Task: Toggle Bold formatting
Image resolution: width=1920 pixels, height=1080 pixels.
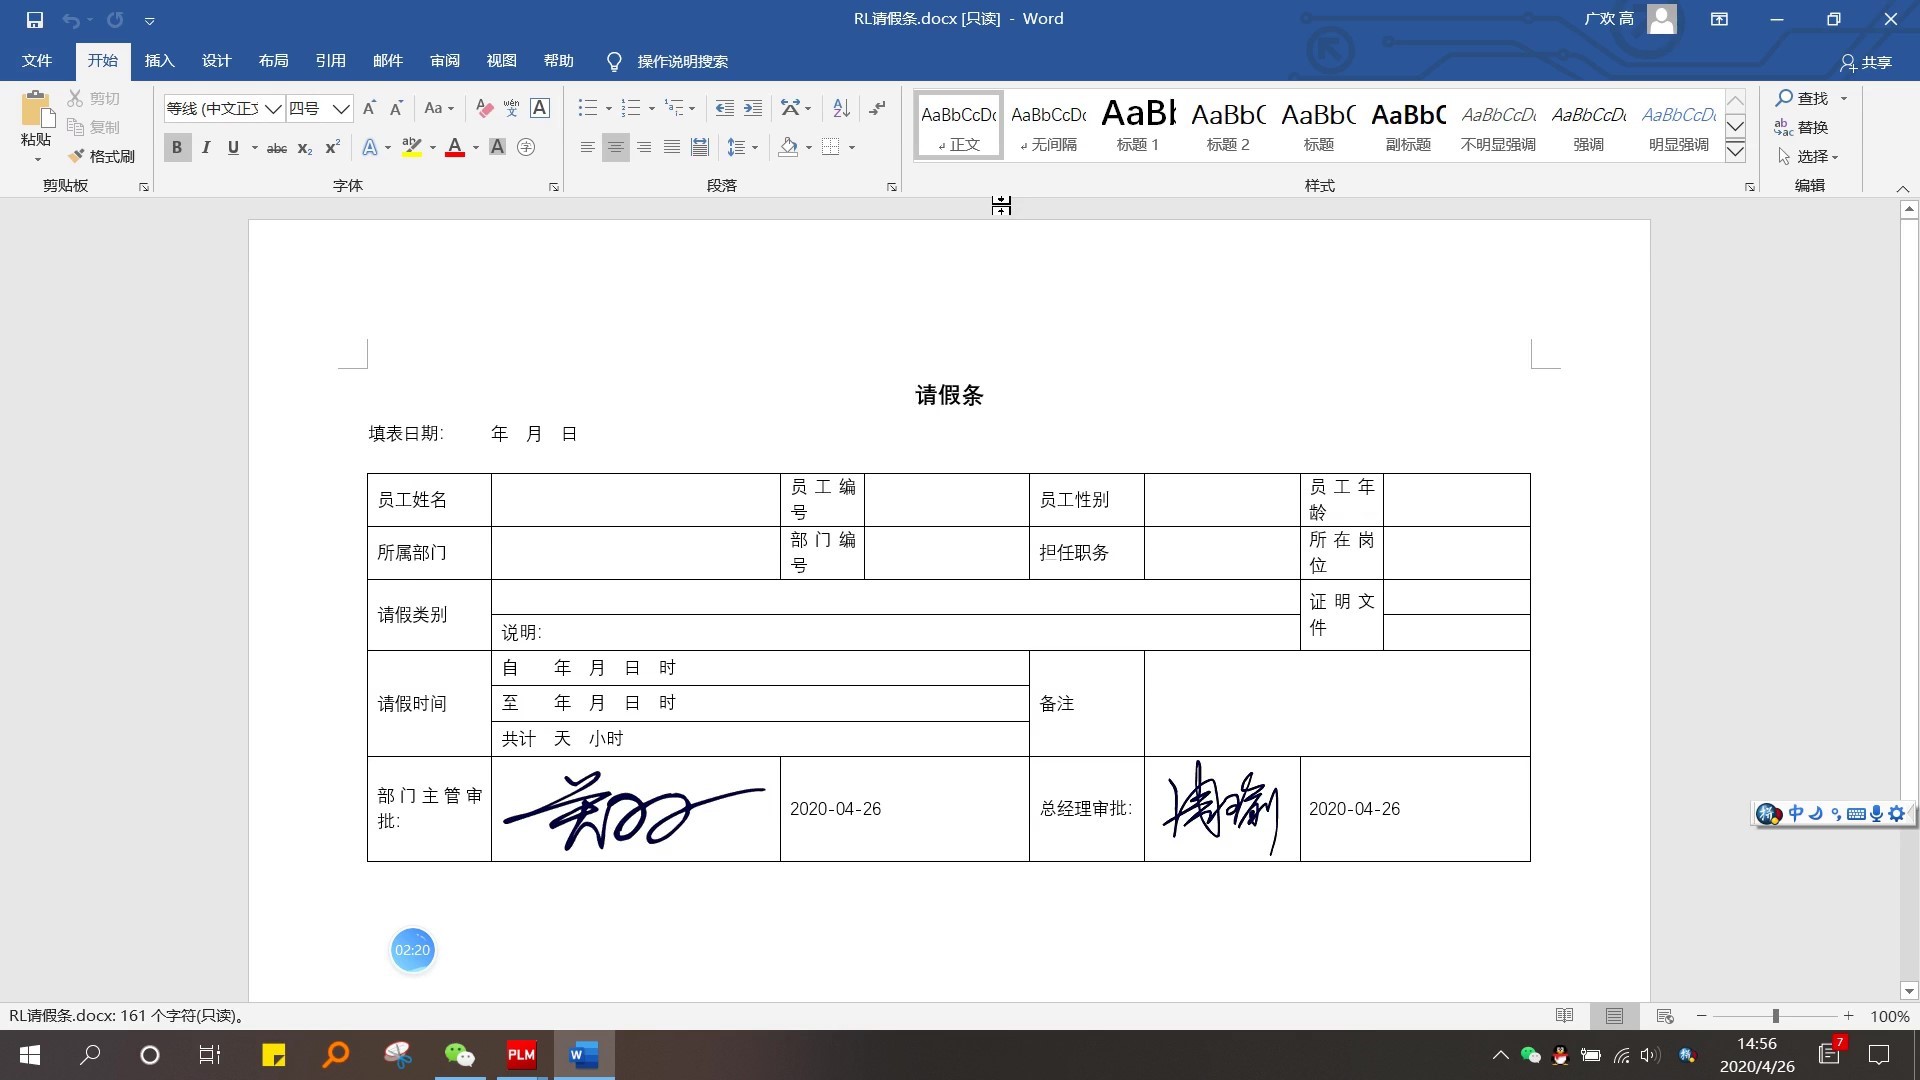Action: tap(177, 148)
